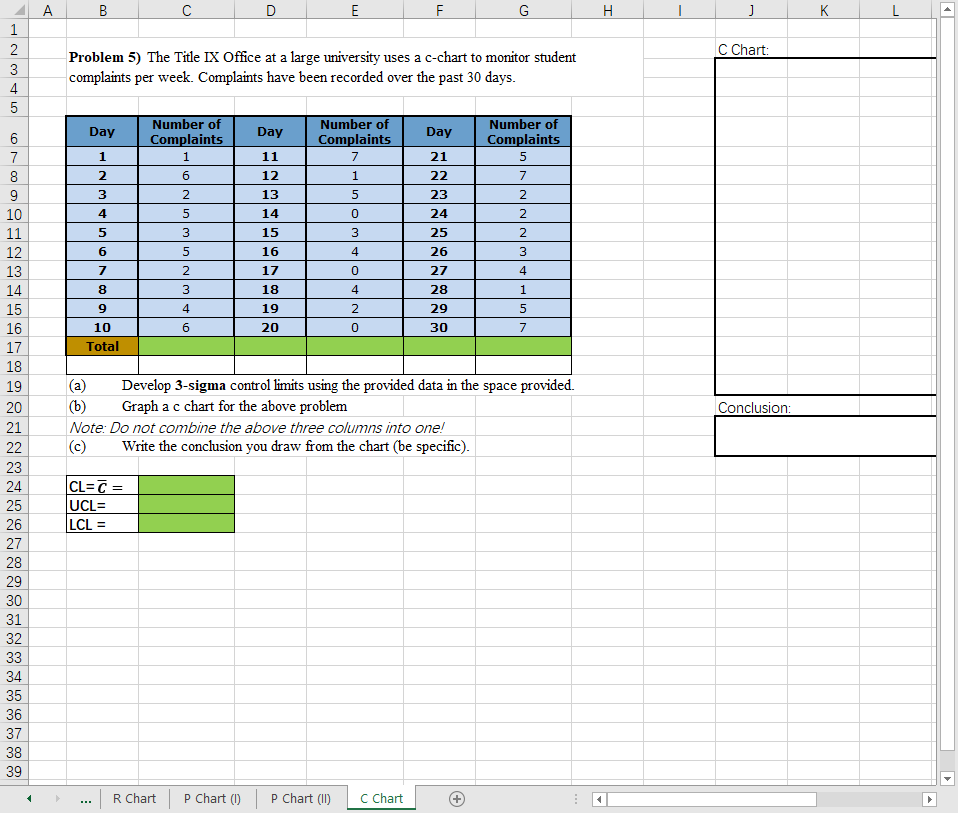Select column B header
Image resolution: width=958 pixels, height=813 pixels.
[103, 10]
